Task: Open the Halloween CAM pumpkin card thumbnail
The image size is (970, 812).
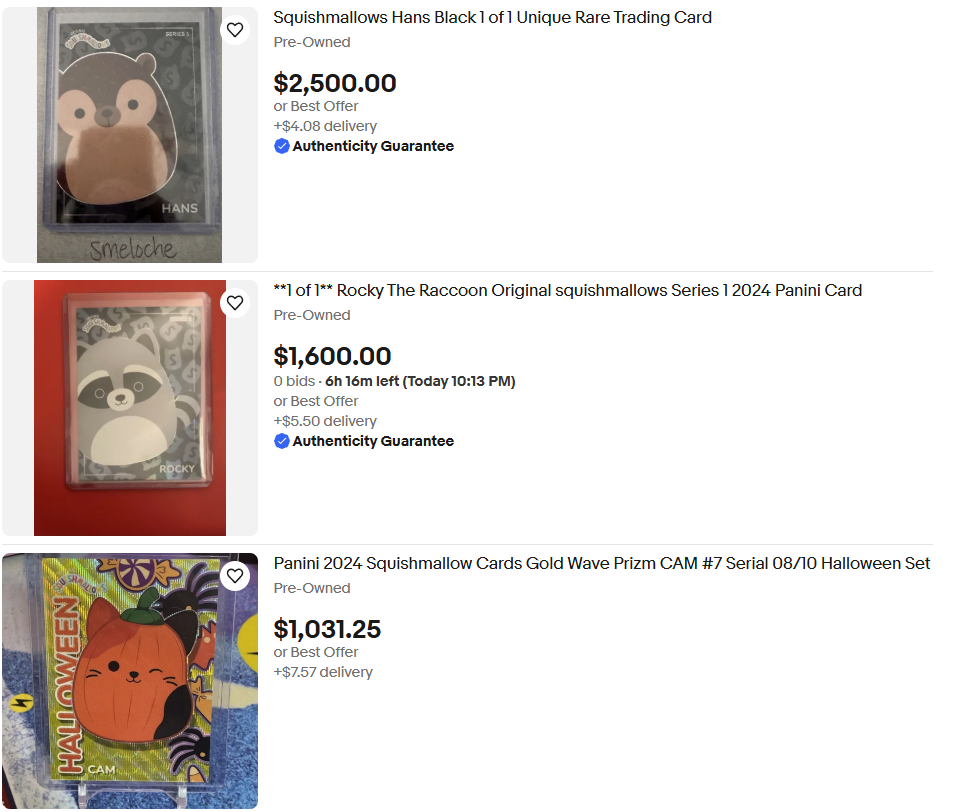Action: [130, 681]
